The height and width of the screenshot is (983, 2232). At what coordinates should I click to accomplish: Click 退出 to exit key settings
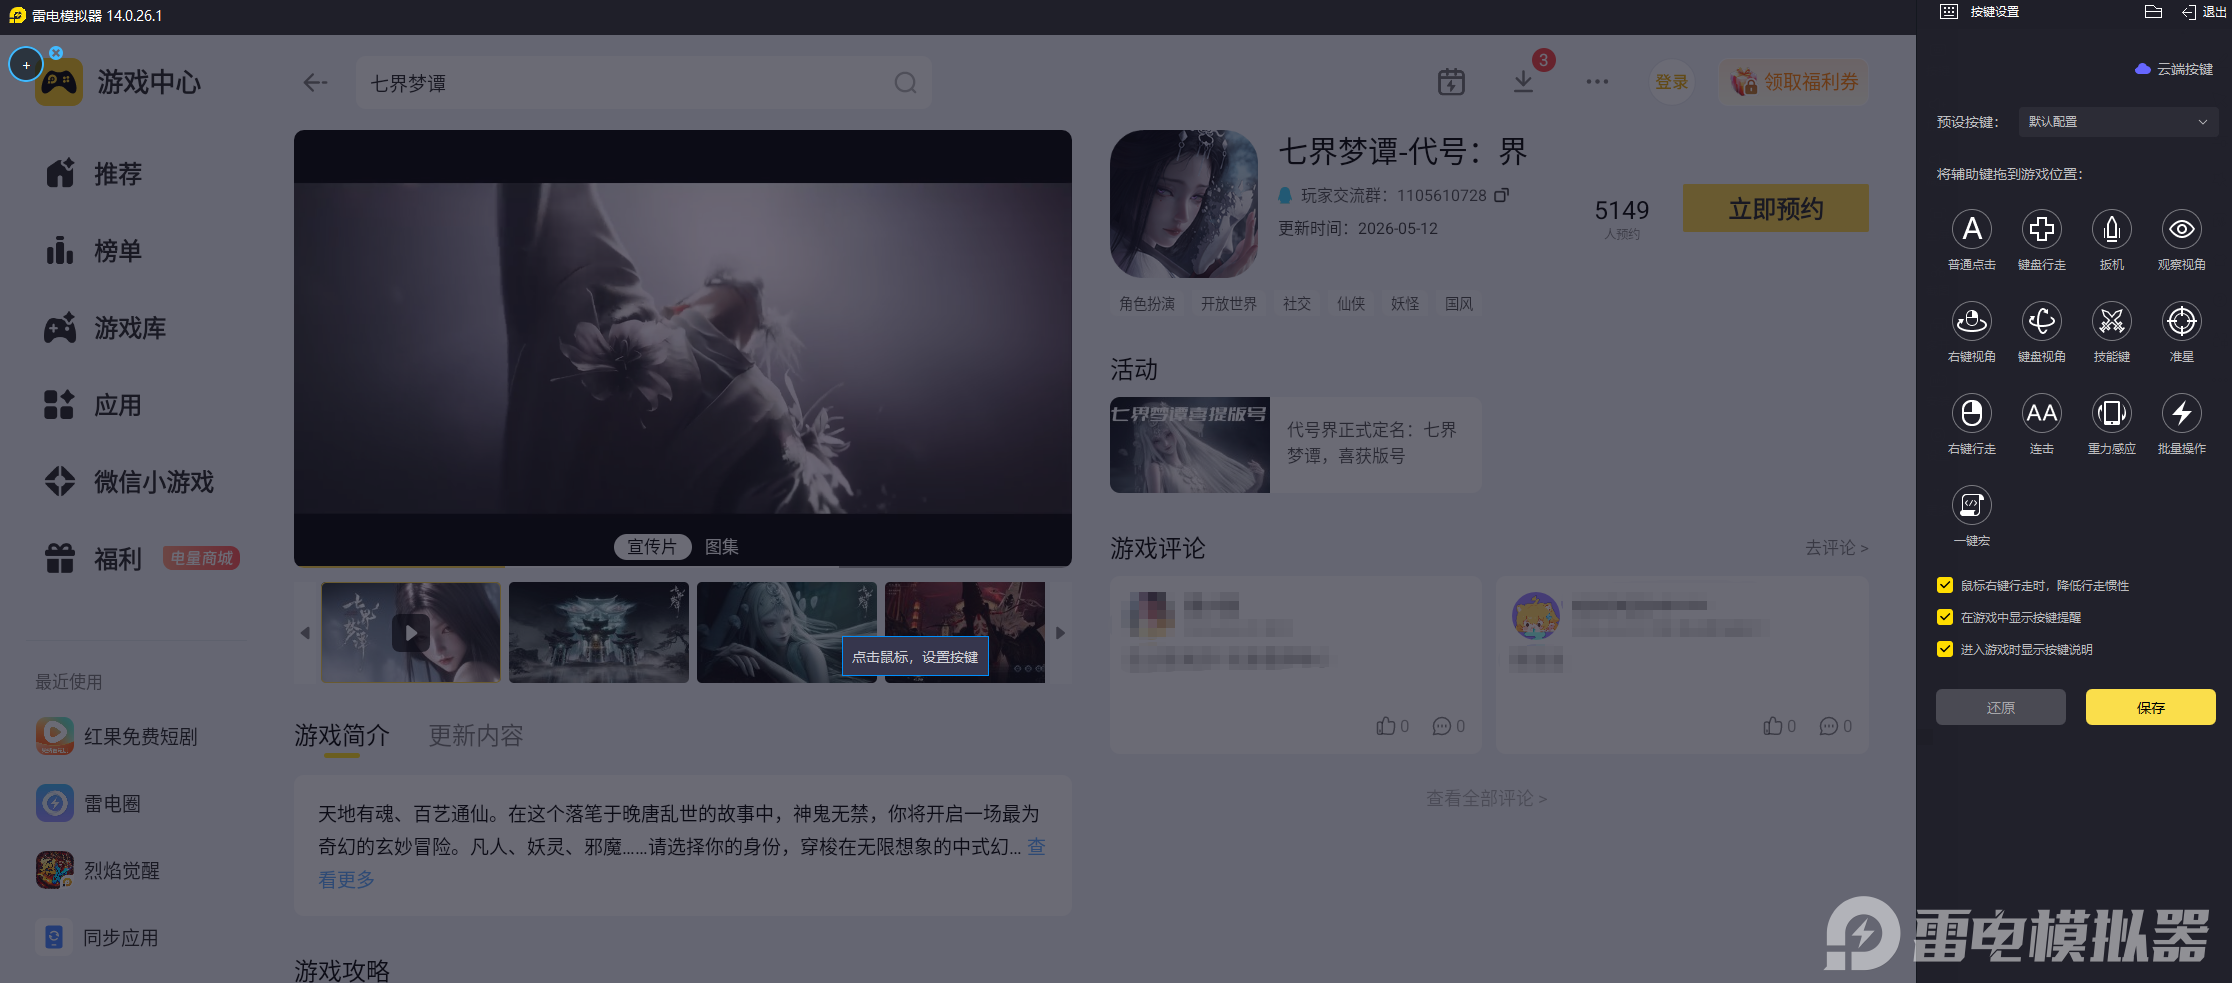[x=2204, y=12]
